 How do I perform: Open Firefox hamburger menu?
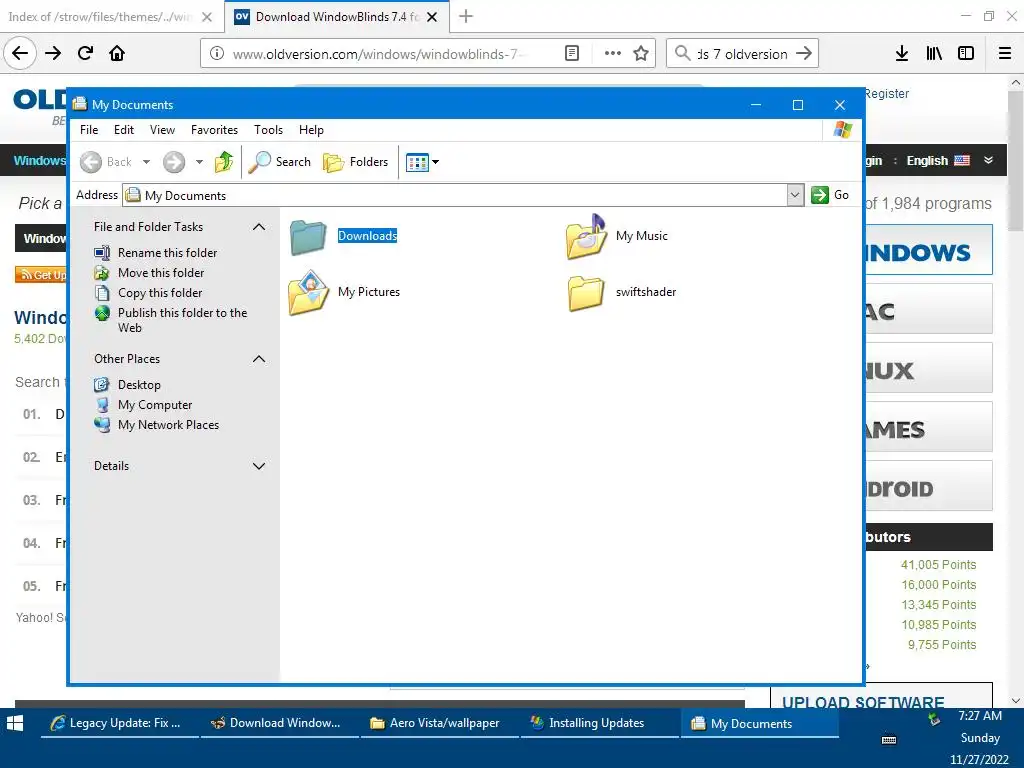1005,54
